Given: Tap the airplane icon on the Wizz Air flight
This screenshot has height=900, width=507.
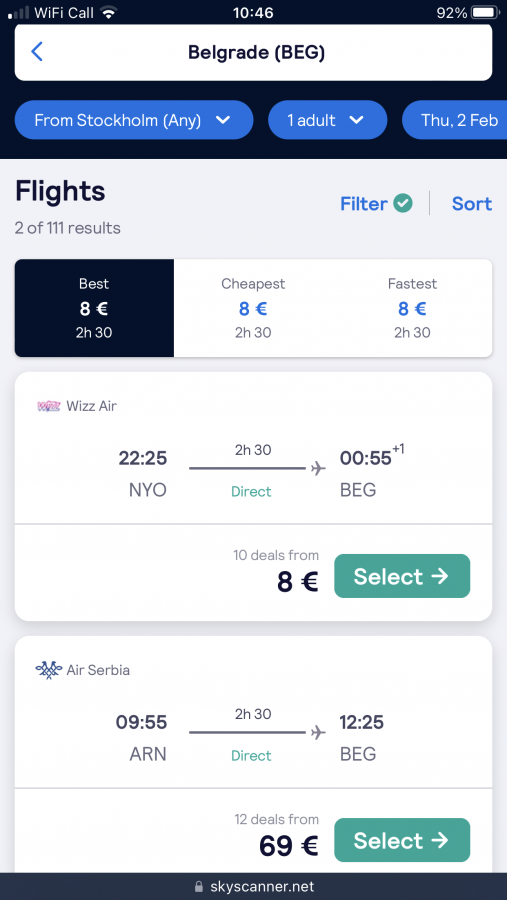Looking at the screenshot, I should [318, 469].
